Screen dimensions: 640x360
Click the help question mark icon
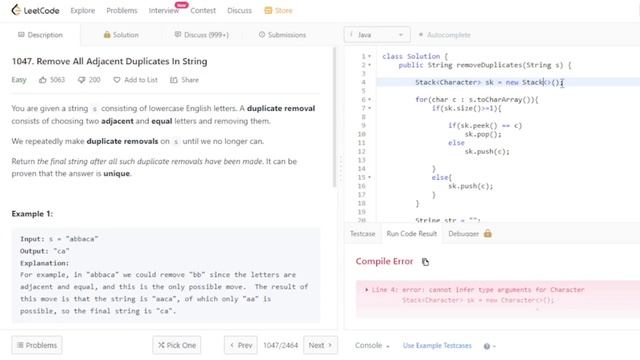(487, 346)
